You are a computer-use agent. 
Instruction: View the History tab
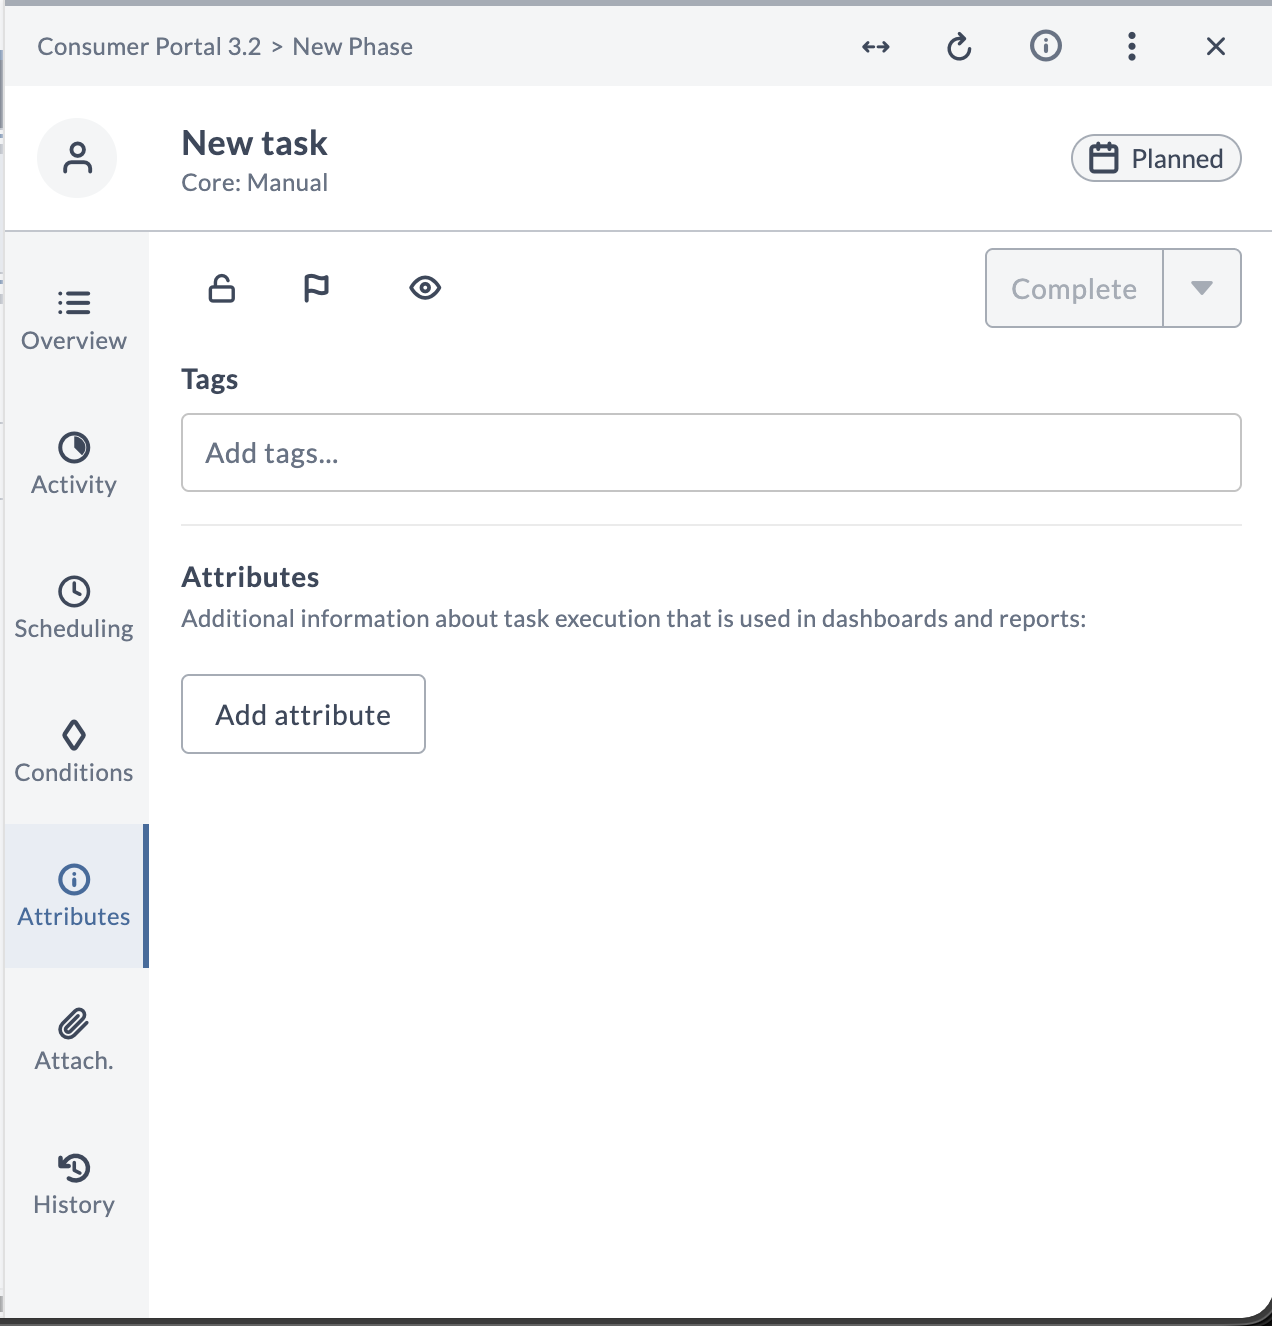tap(74, 1184)
